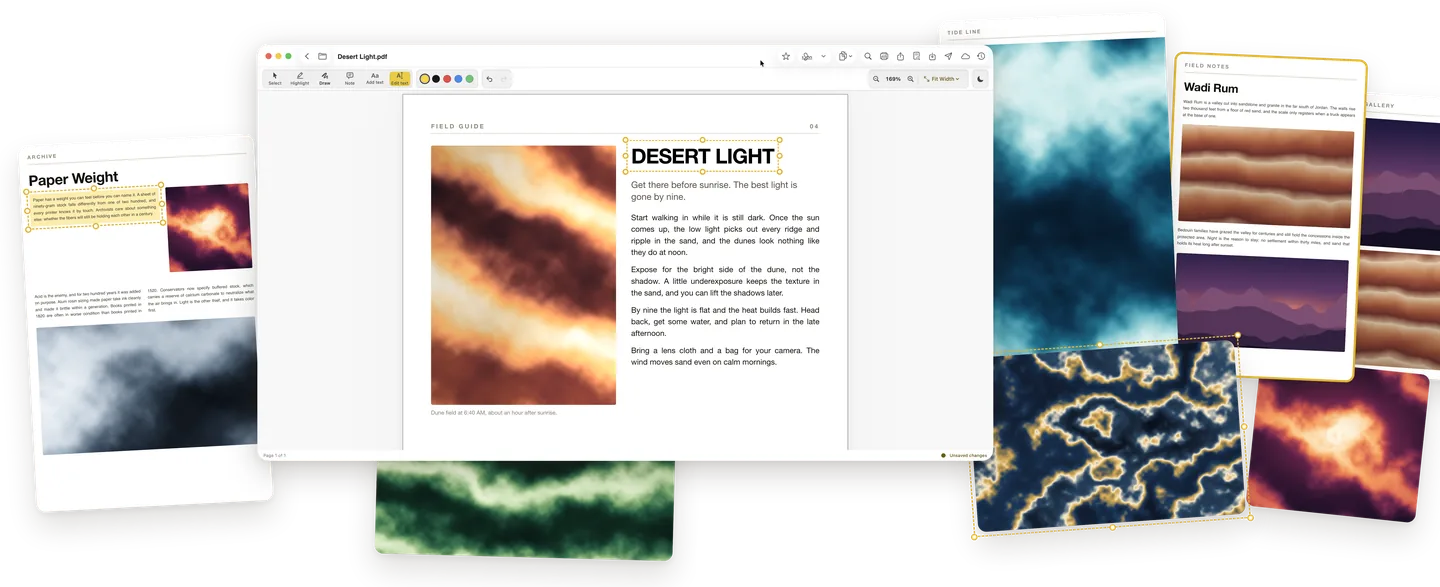Screen dimensions: 1440x587
Task: Open the Fit Width dropdown
Action: [x=941, y=79]
